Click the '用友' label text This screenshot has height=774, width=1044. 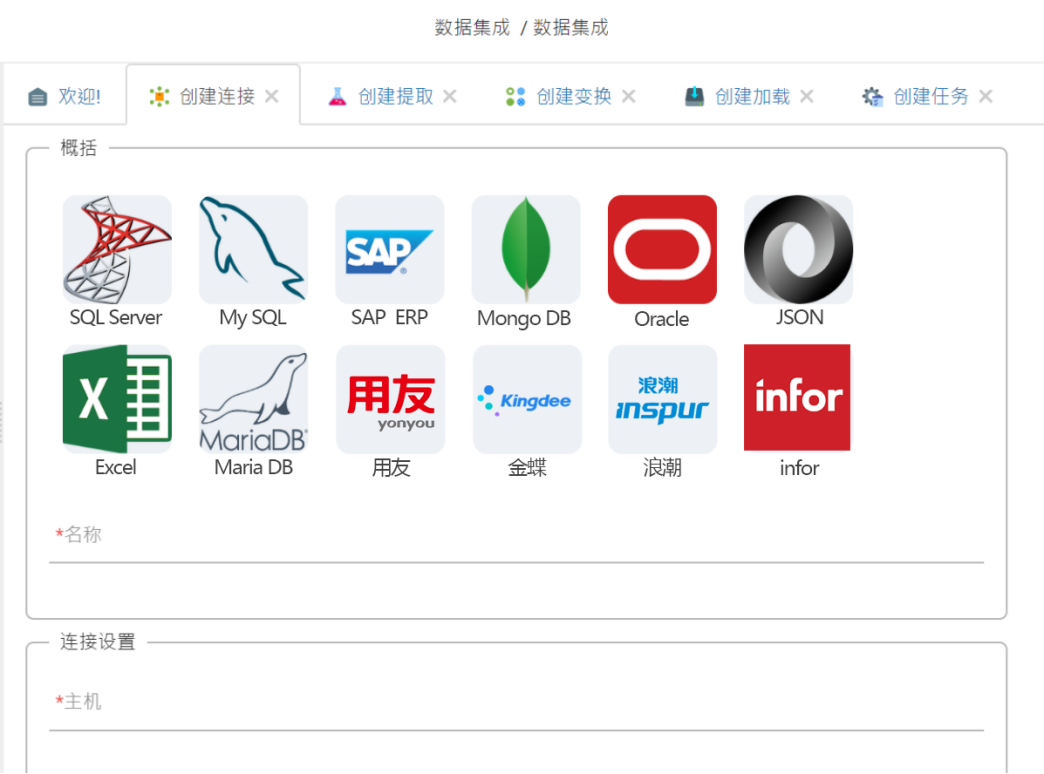pyautogui.click(x=391, y=468)
